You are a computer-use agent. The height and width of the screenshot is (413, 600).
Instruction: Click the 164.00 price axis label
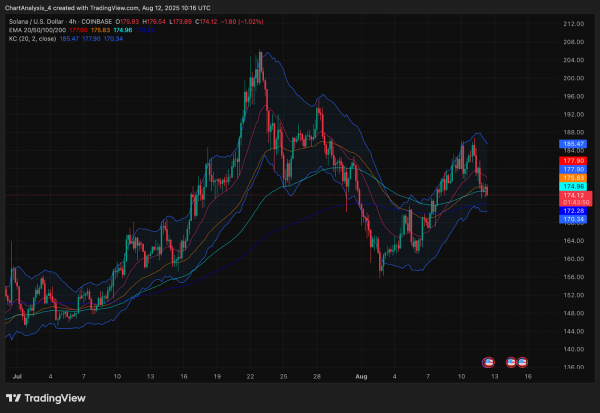coord(574,241)
